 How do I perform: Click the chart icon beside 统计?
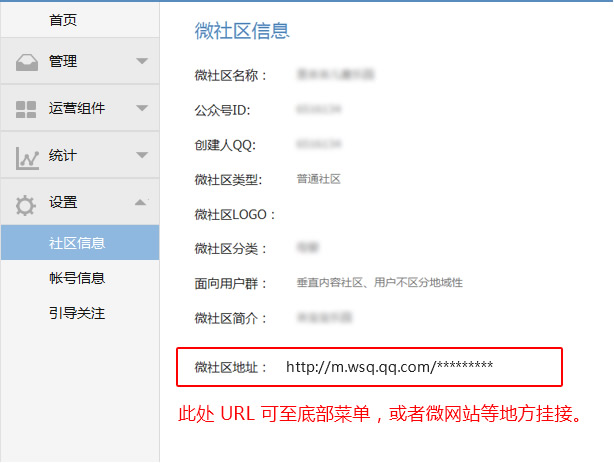coord(26,156)
